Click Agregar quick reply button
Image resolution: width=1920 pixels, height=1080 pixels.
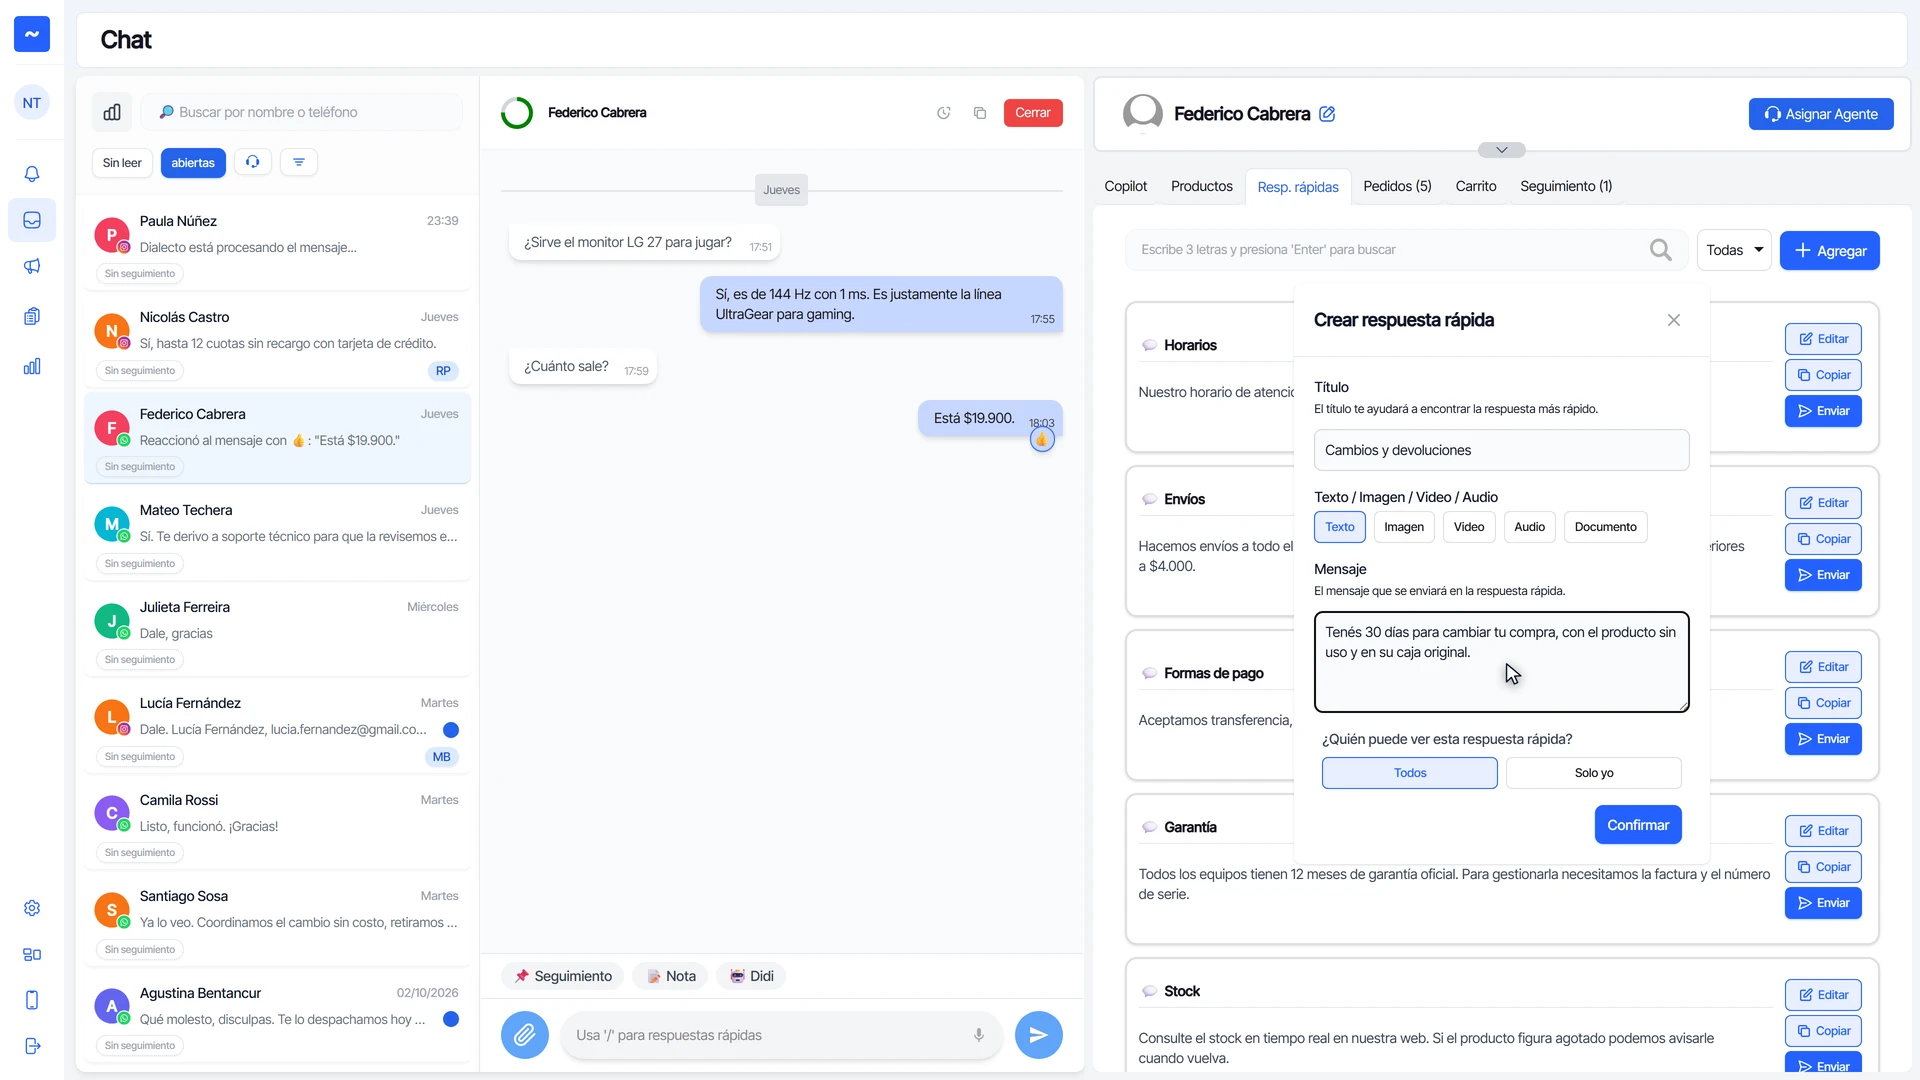pos(1830,251)
